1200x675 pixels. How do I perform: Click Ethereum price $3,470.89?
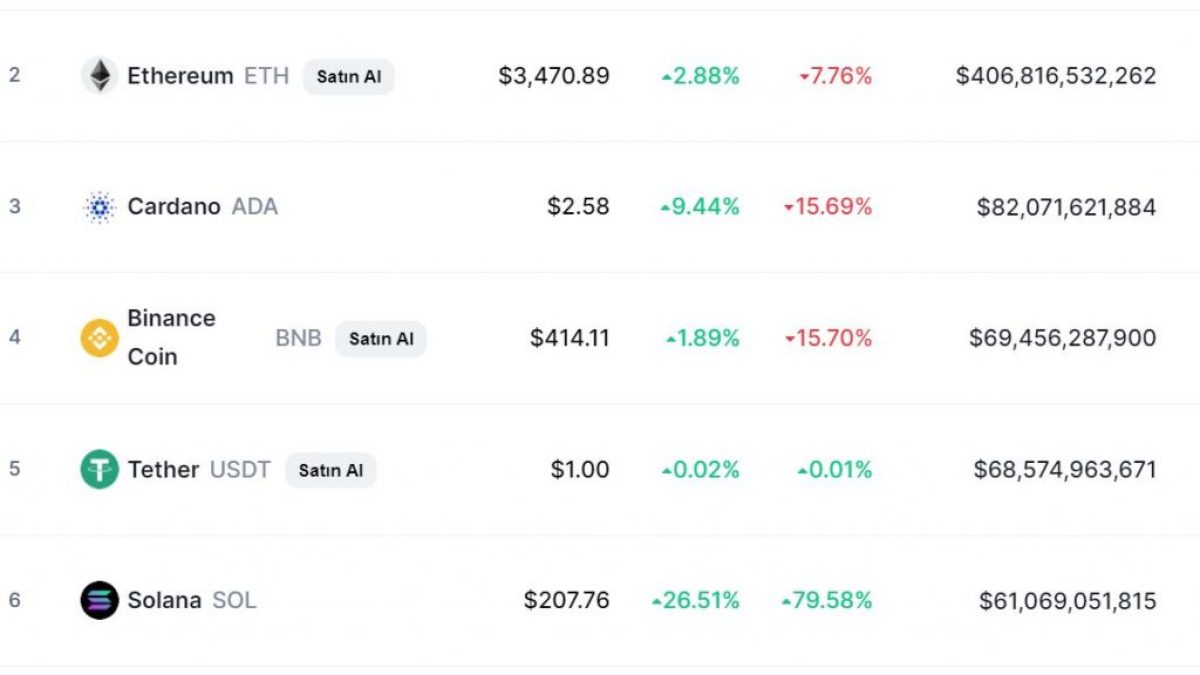554,76
